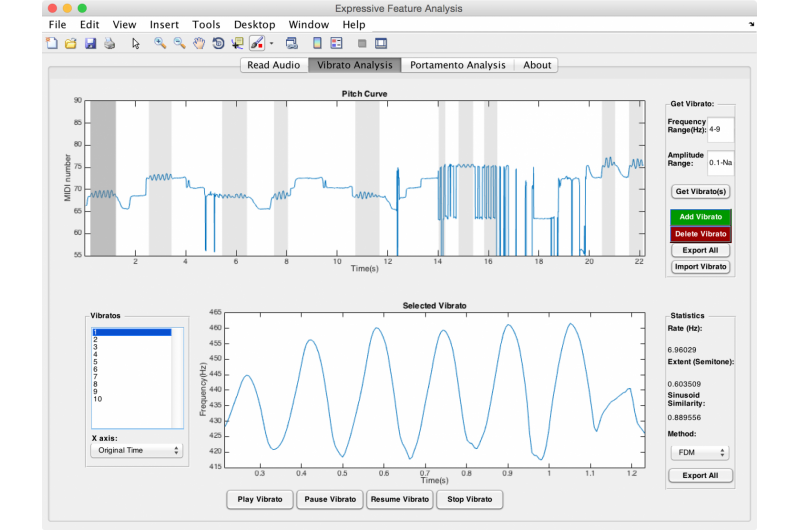Expand the brush color dropdown arrow
800x530 pixels.
coord(270,44)
